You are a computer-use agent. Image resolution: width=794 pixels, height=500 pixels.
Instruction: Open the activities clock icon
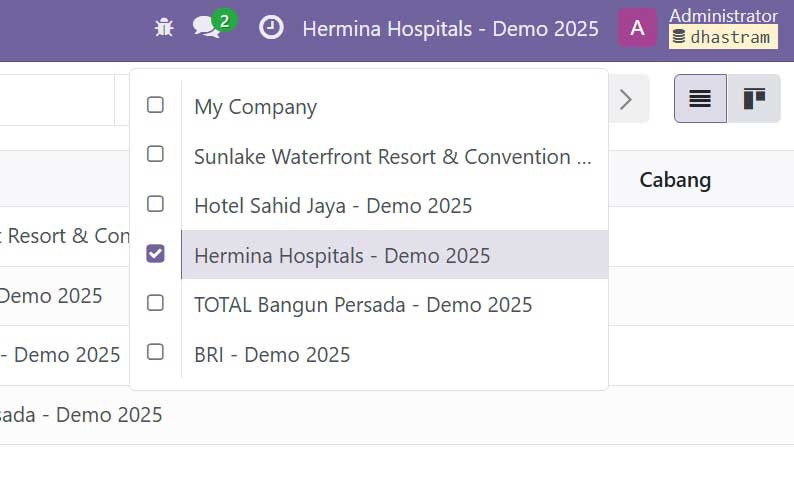coord(271,28)
